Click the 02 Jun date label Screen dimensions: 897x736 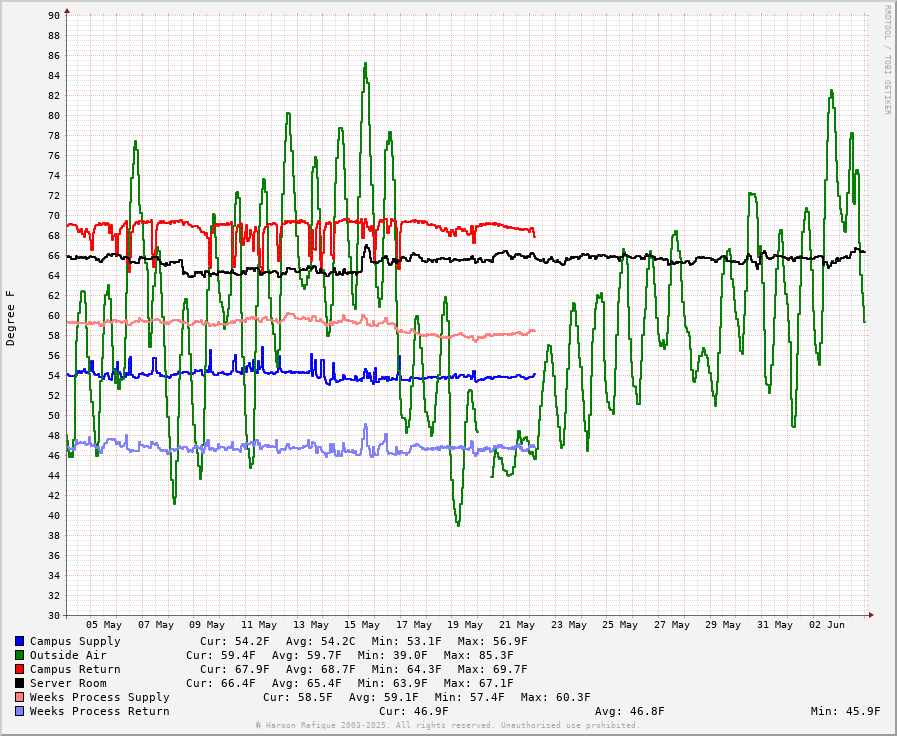(826, 625)
